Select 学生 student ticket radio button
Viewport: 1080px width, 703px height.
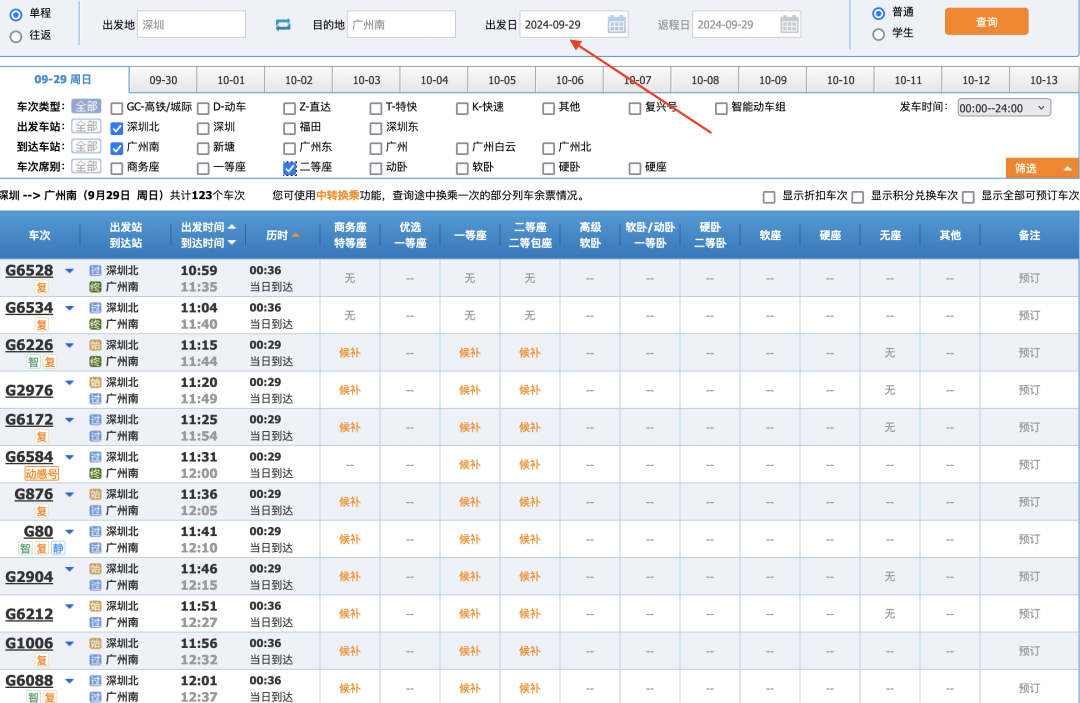tap(878, 34)
